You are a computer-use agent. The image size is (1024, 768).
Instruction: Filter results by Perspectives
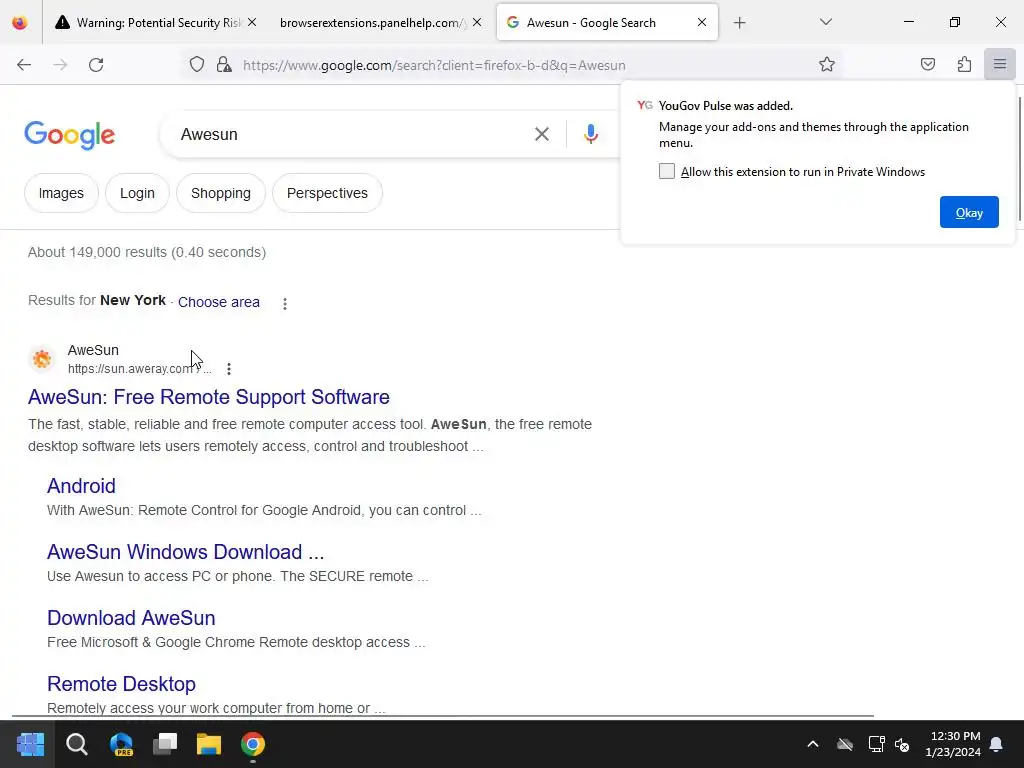point(327,193)
